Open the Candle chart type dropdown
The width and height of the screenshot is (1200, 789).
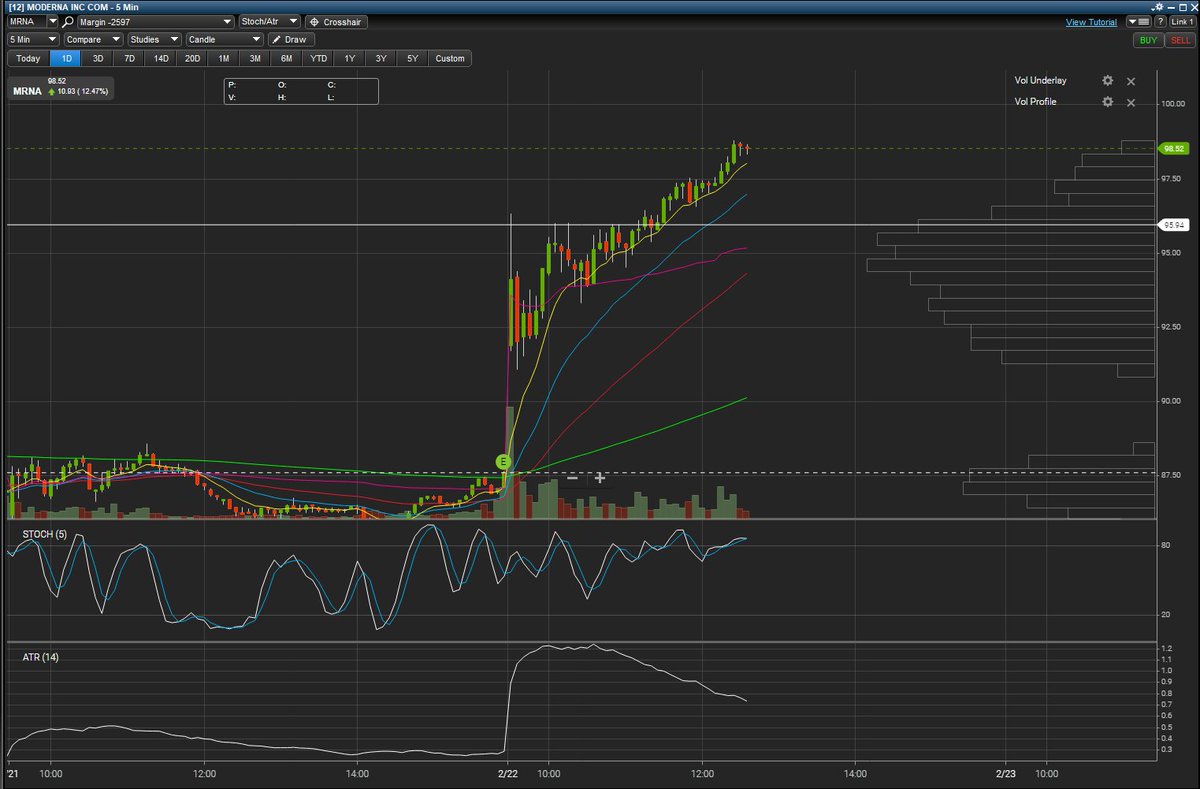pyautogui.click(x=225, y=40)
